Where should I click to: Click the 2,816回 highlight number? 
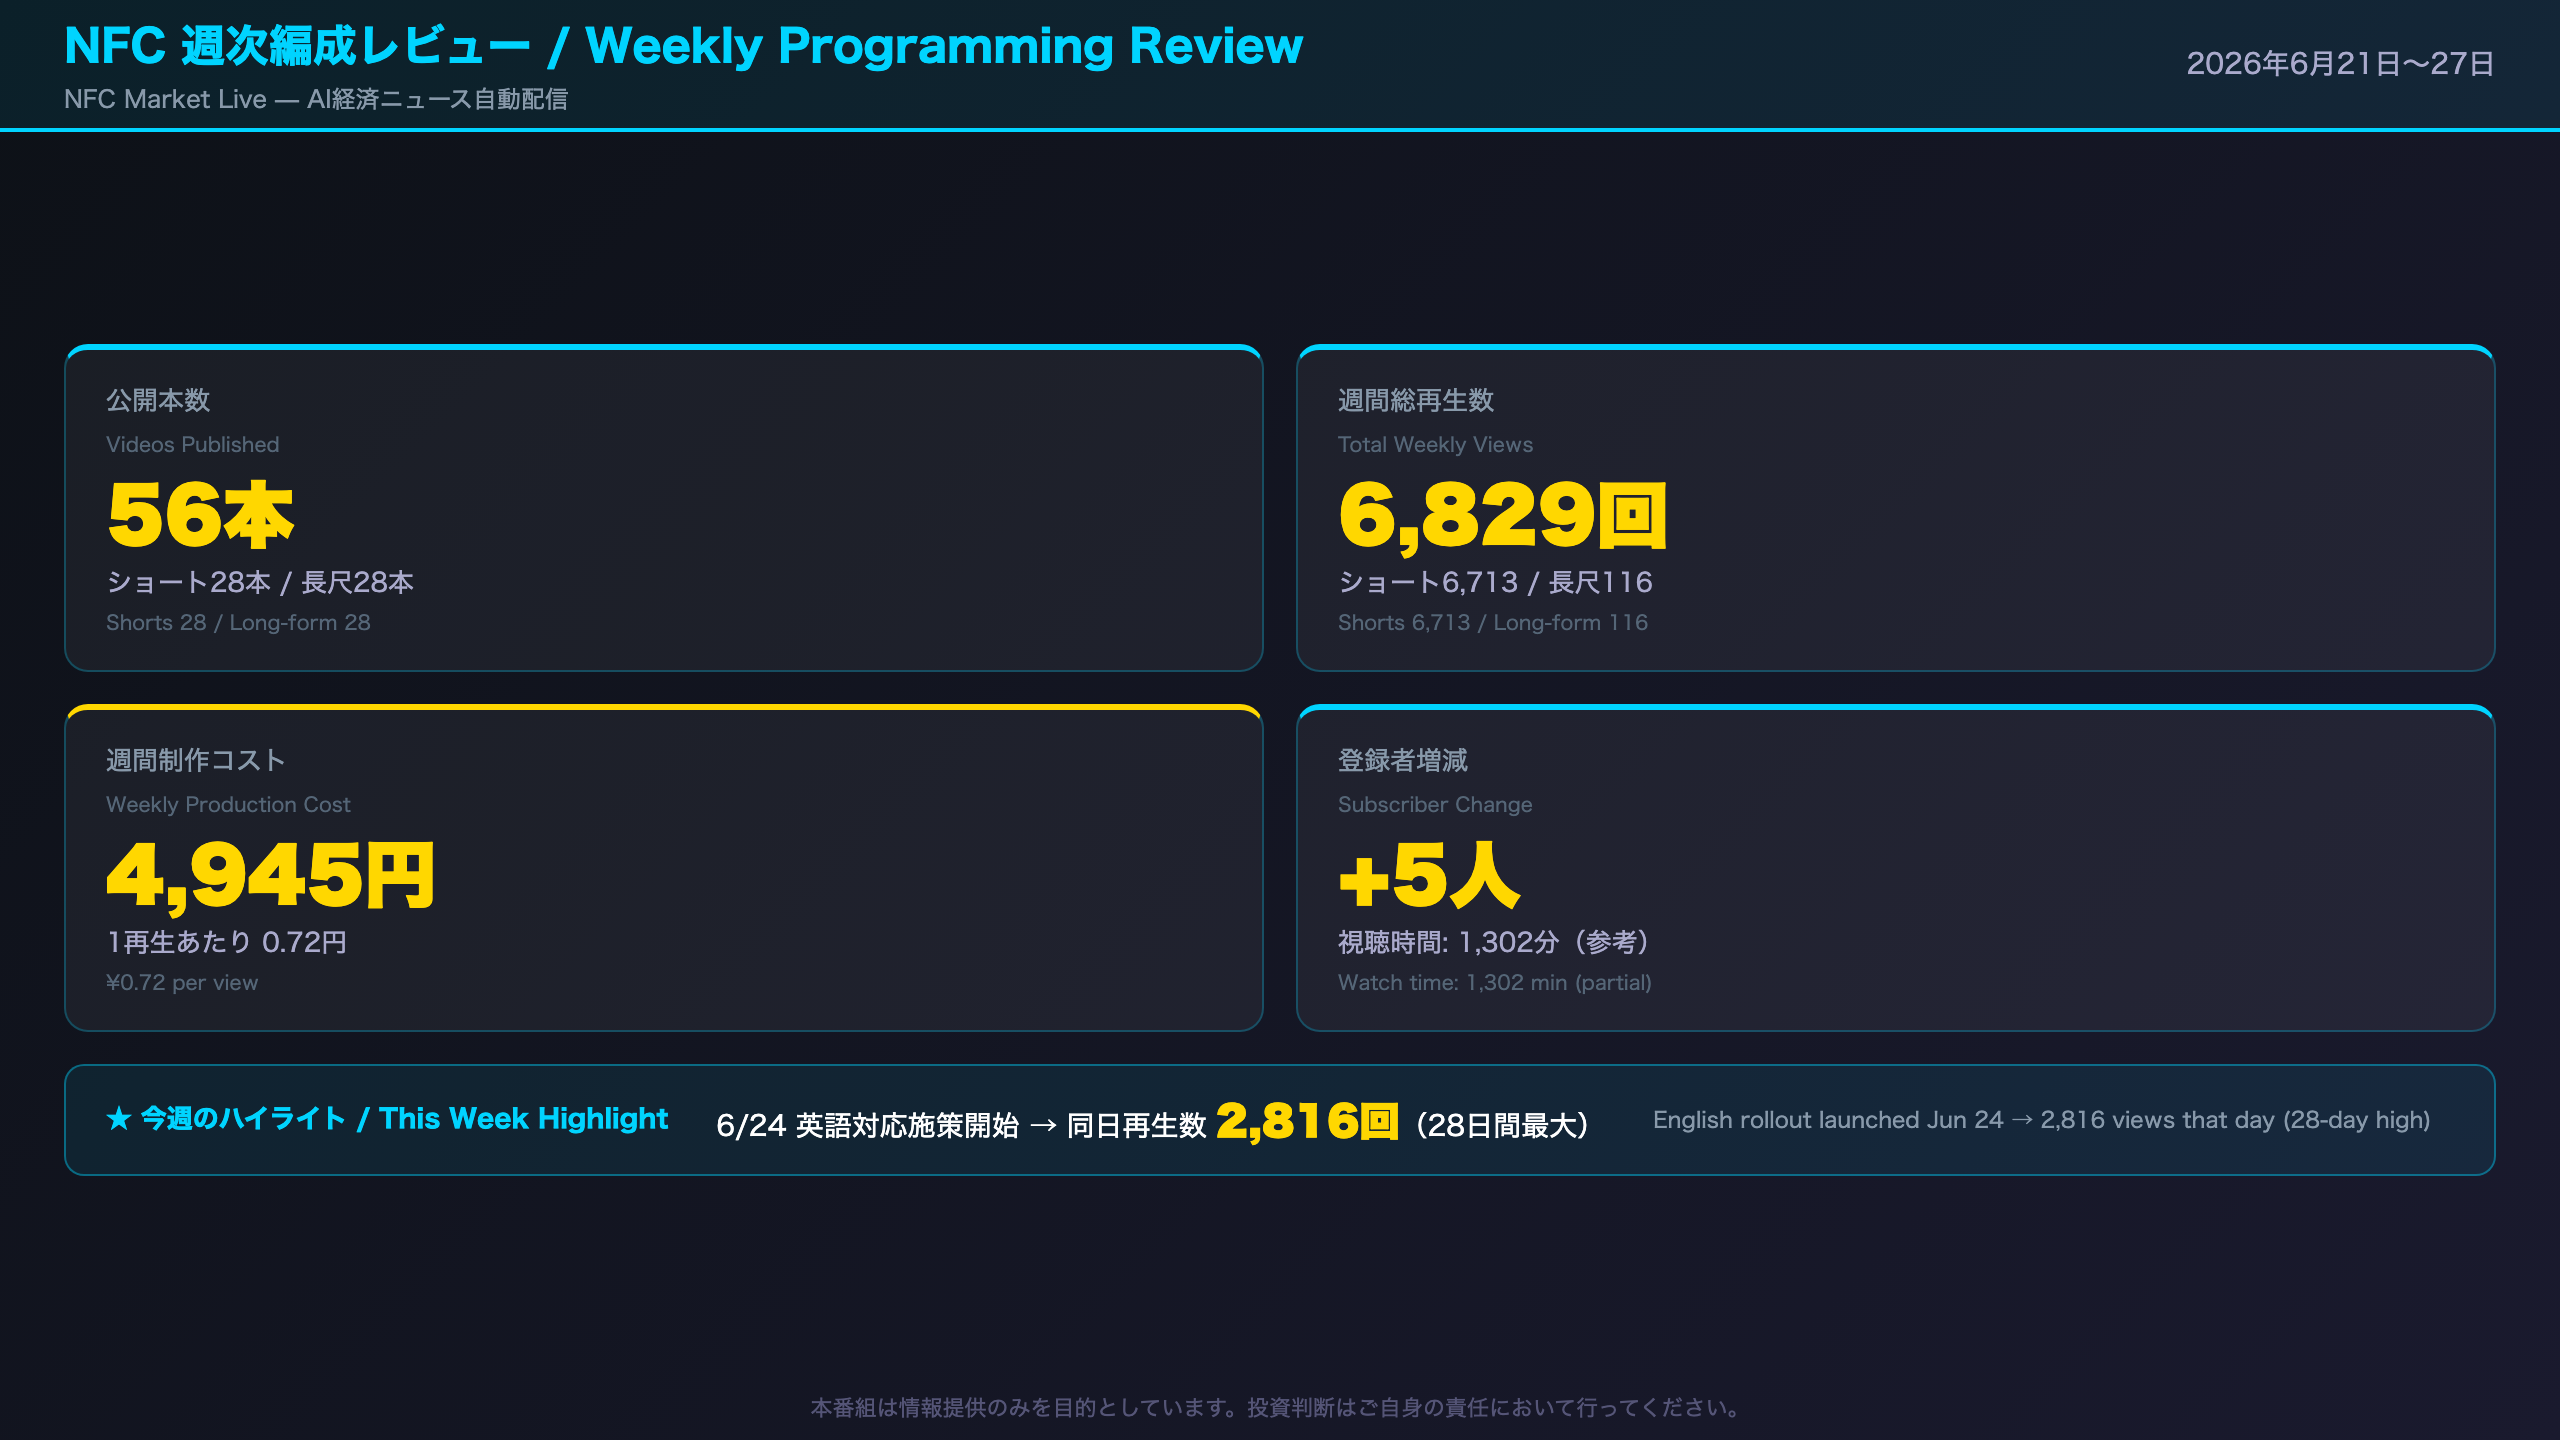click(1307, 1120)
